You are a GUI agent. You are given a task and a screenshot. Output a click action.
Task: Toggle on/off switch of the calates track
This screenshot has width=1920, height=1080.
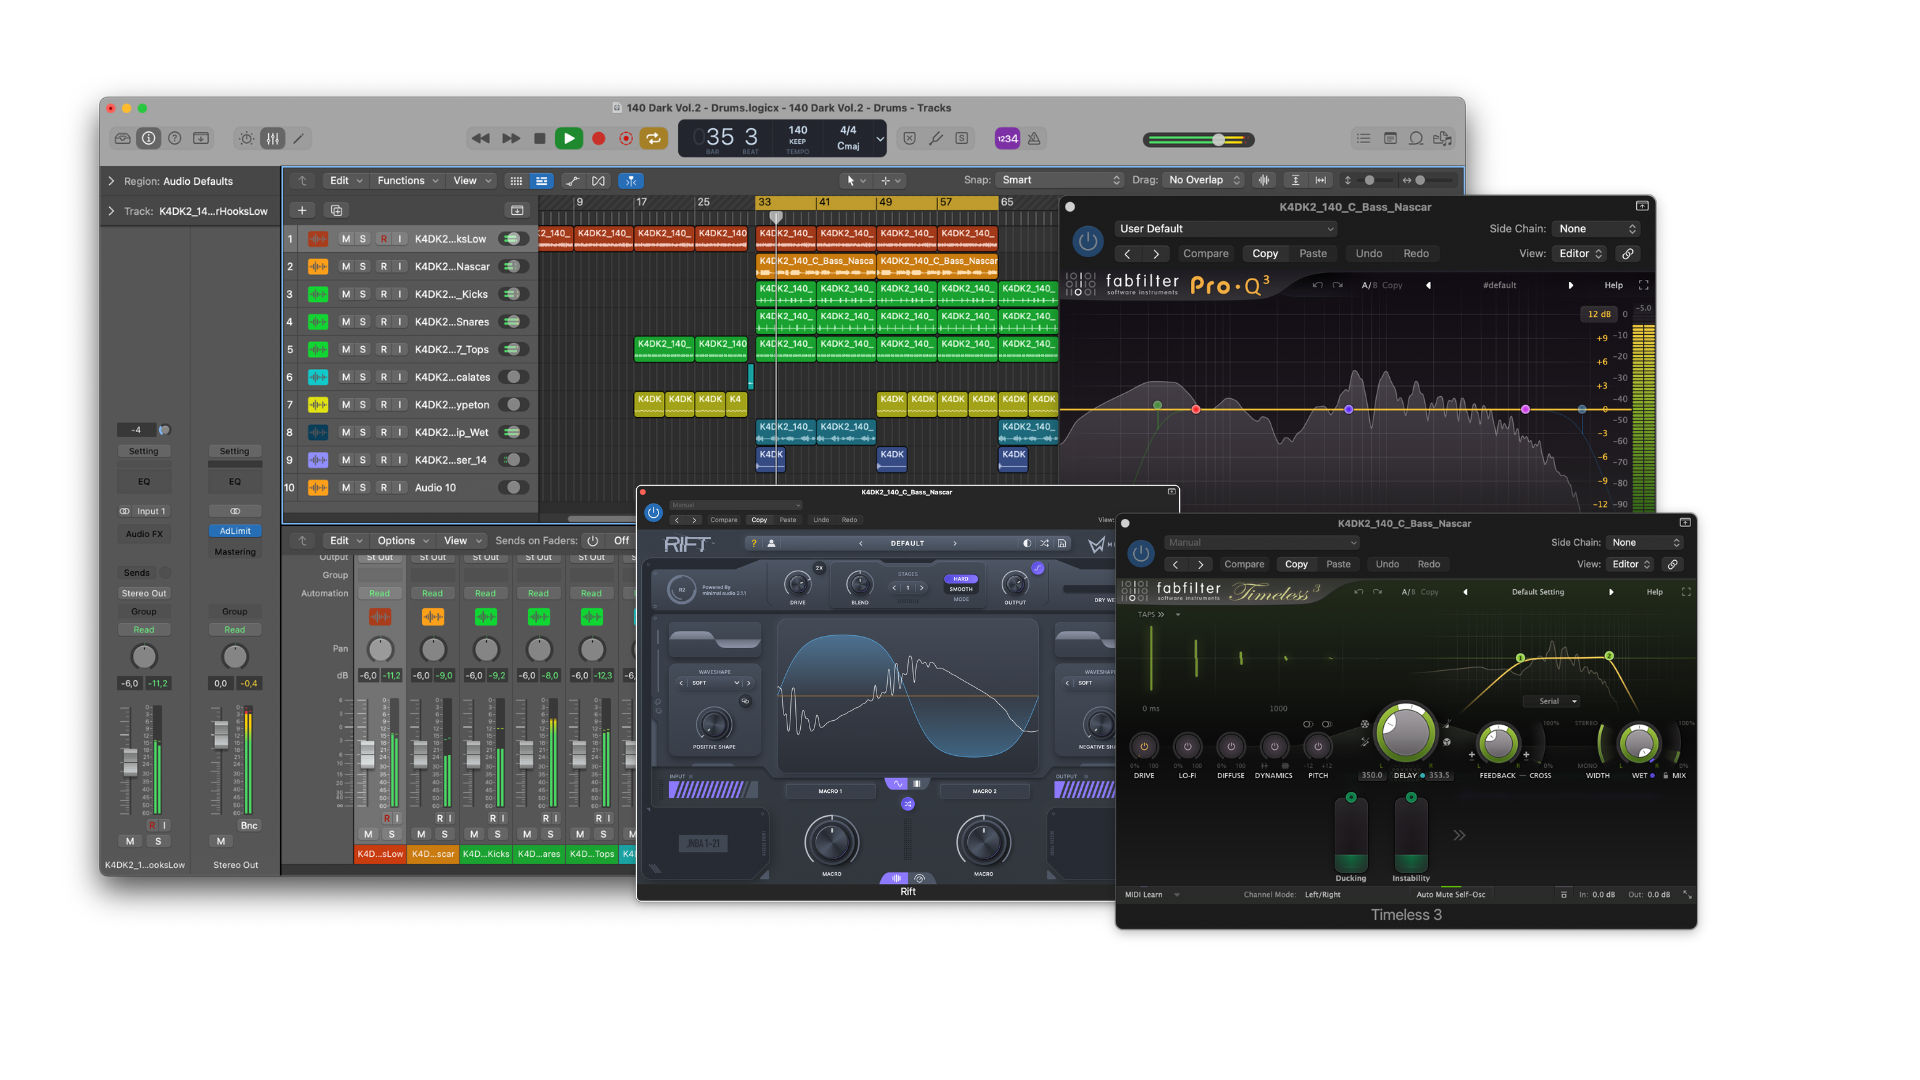(x=514, y=377)
